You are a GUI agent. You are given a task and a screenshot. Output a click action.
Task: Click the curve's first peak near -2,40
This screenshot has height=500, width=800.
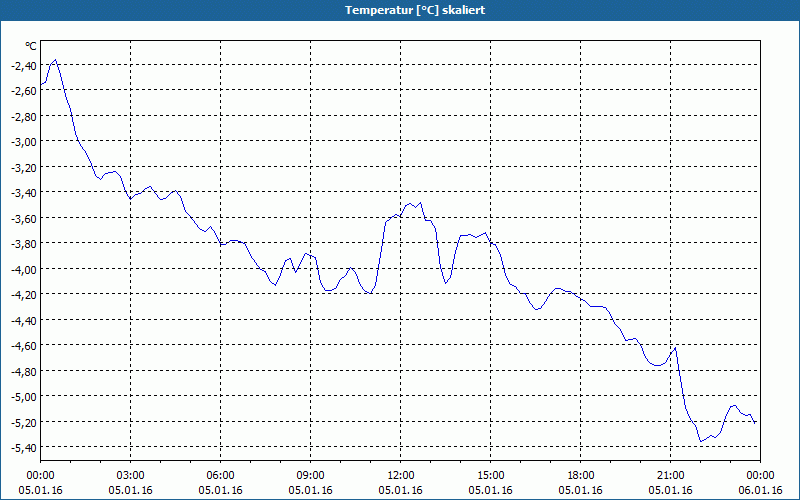[56, 60]
